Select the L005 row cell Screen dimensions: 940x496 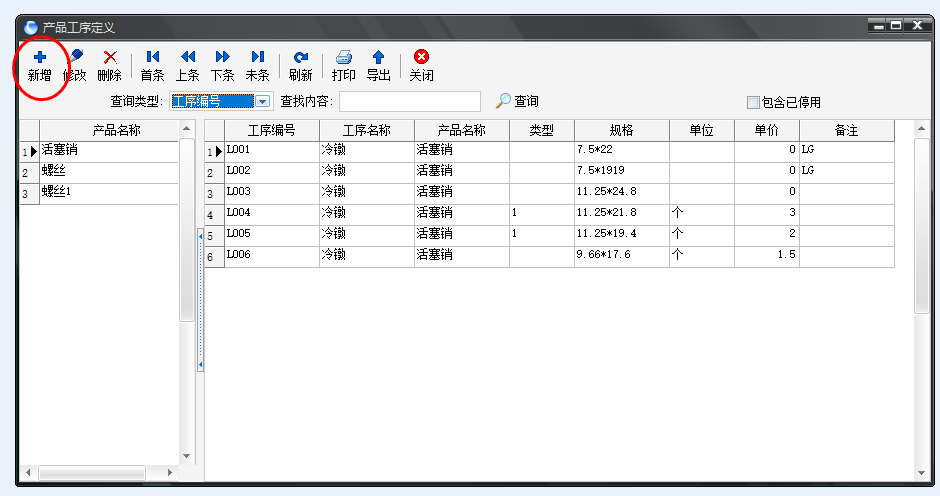tap(272, 235)
